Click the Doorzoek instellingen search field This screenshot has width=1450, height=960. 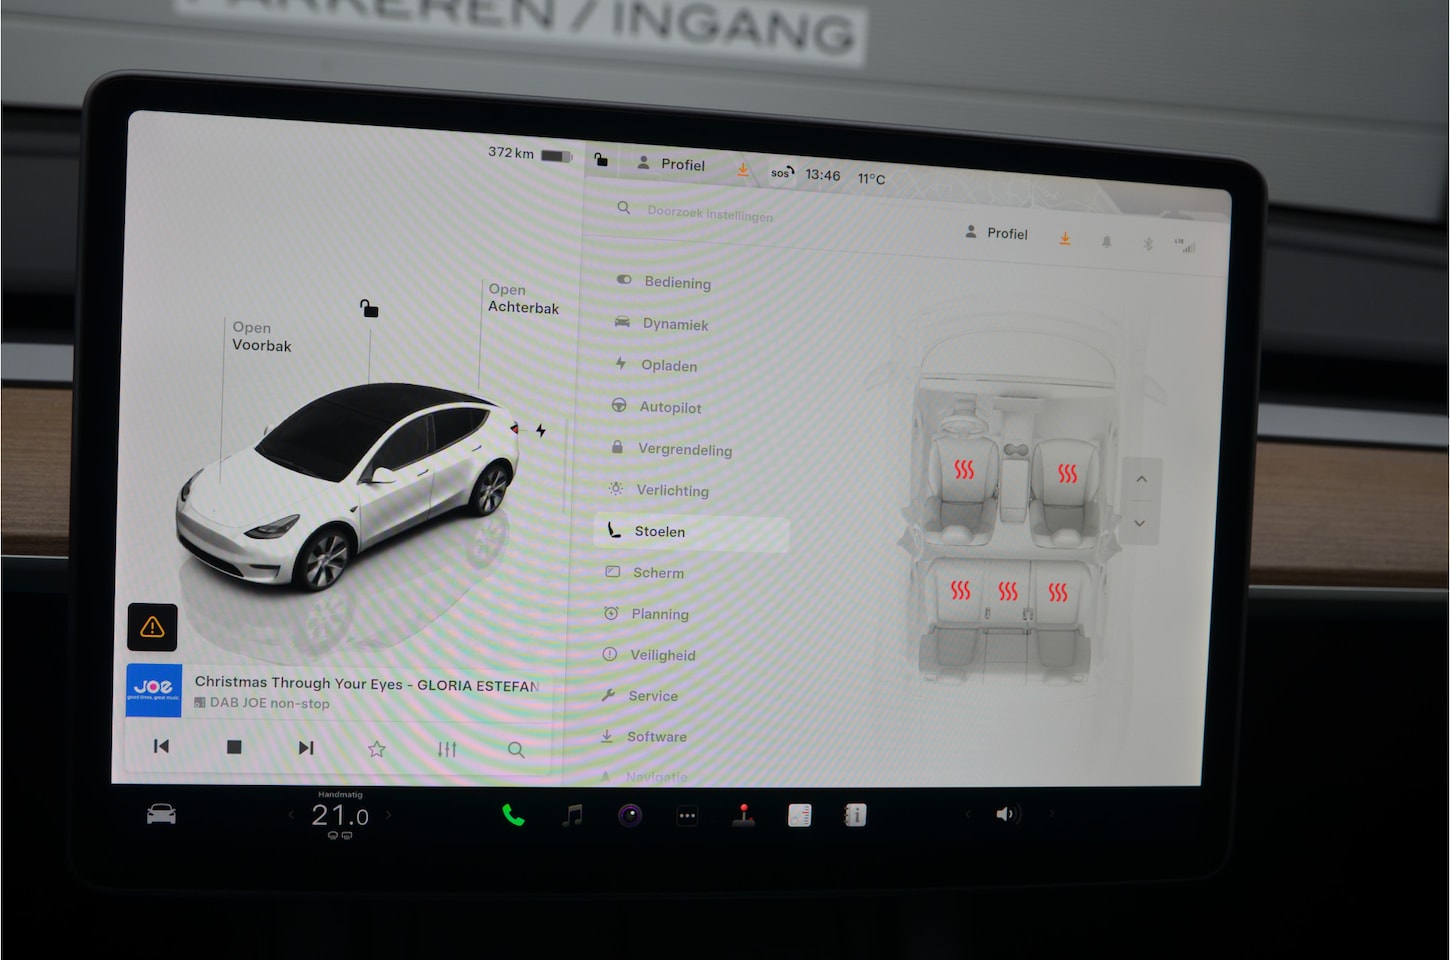[710, 213]
